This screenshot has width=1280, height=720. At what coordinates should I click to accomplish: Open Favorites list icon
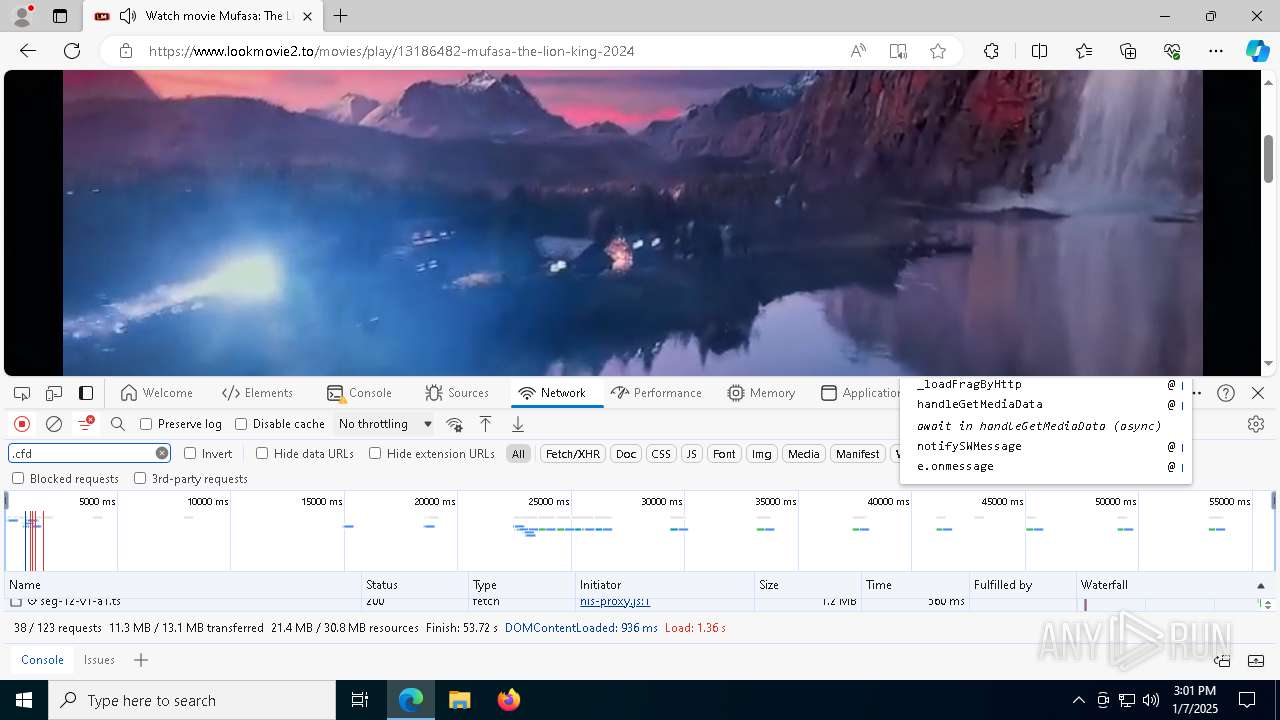point(1084,51)
